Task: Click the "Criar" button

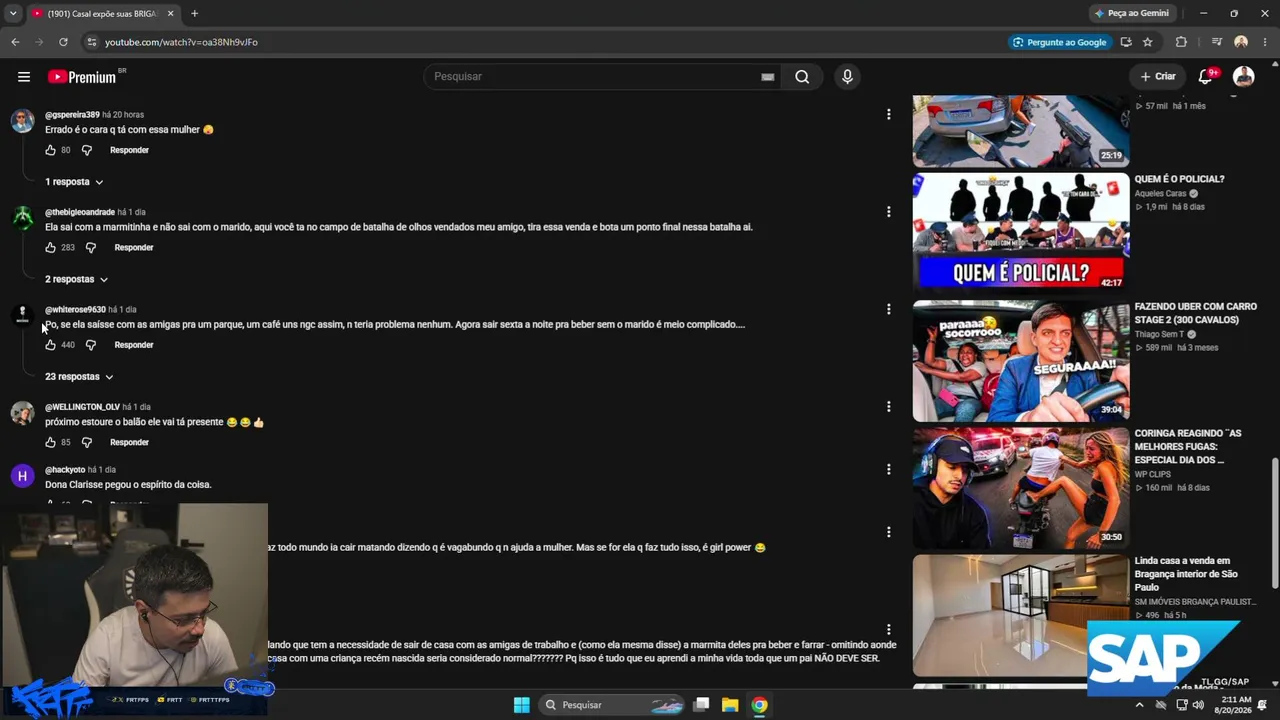Action: click(x=1158, y=77)
